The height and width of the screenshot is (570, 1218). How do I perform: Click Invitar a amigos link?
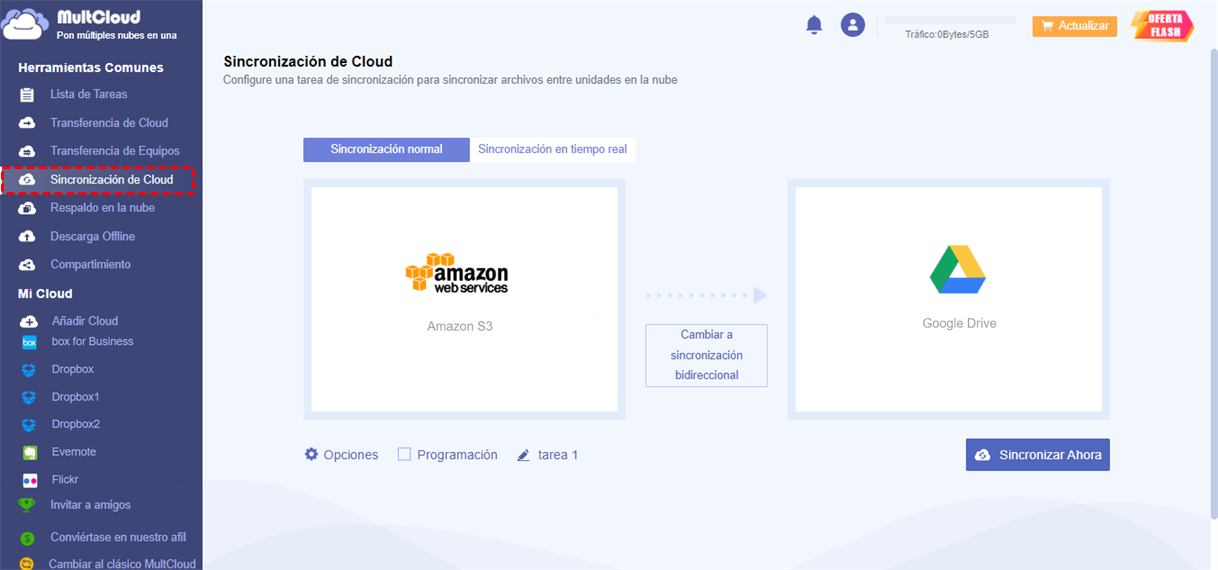pyautogui.click(x=91, y=505)
